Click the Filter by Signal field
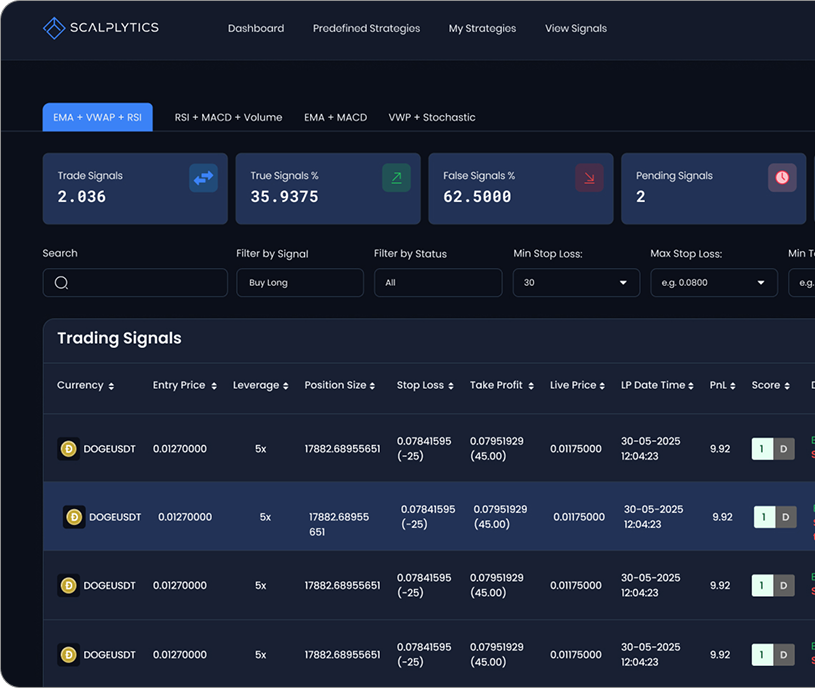This screenshot has height=688, width=815. 299,283
